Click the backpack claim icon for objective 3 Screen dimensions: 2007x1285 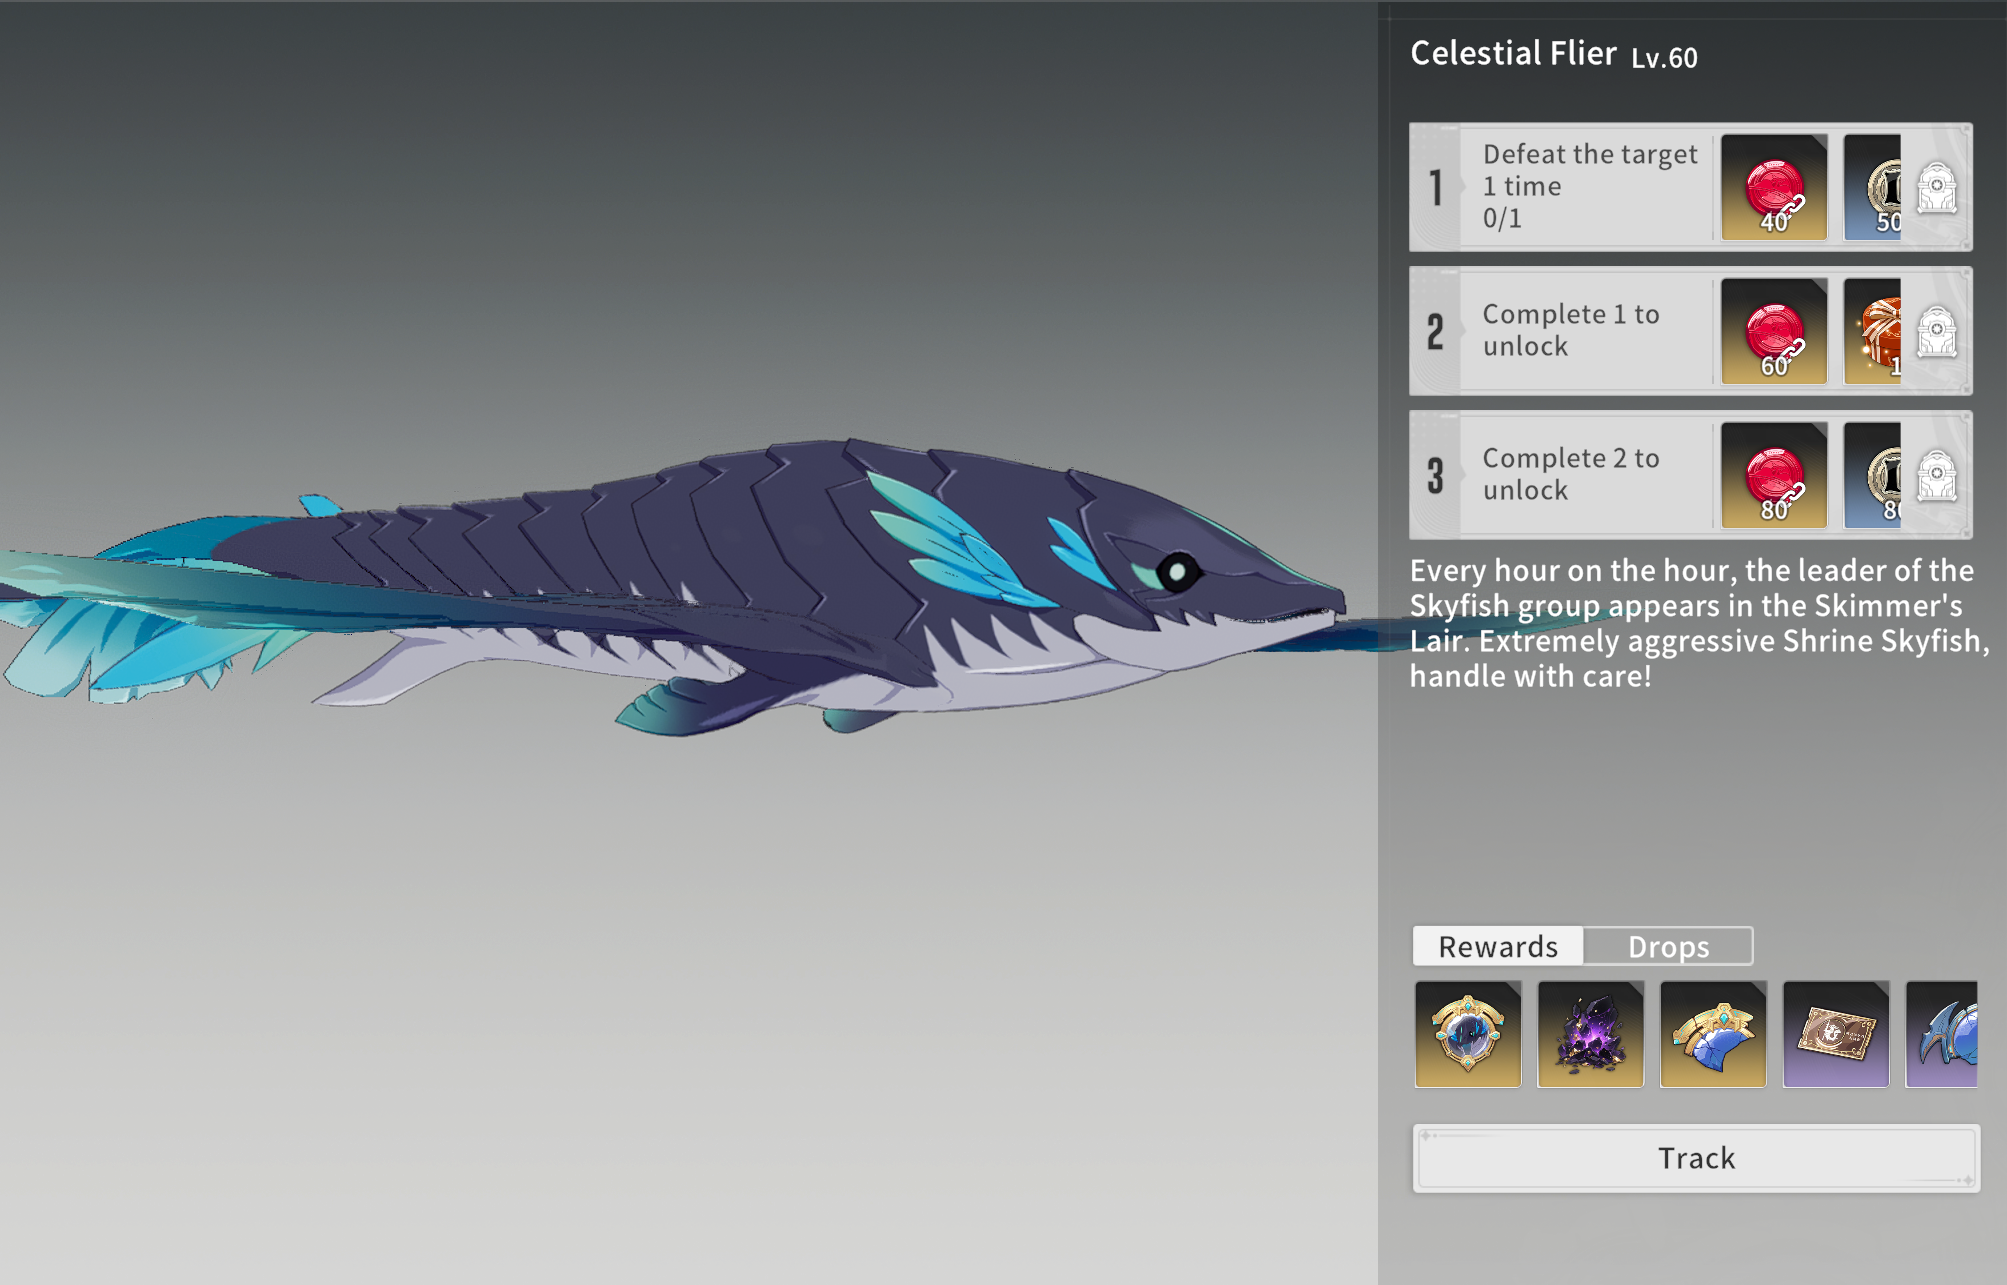click(1936, 475)
